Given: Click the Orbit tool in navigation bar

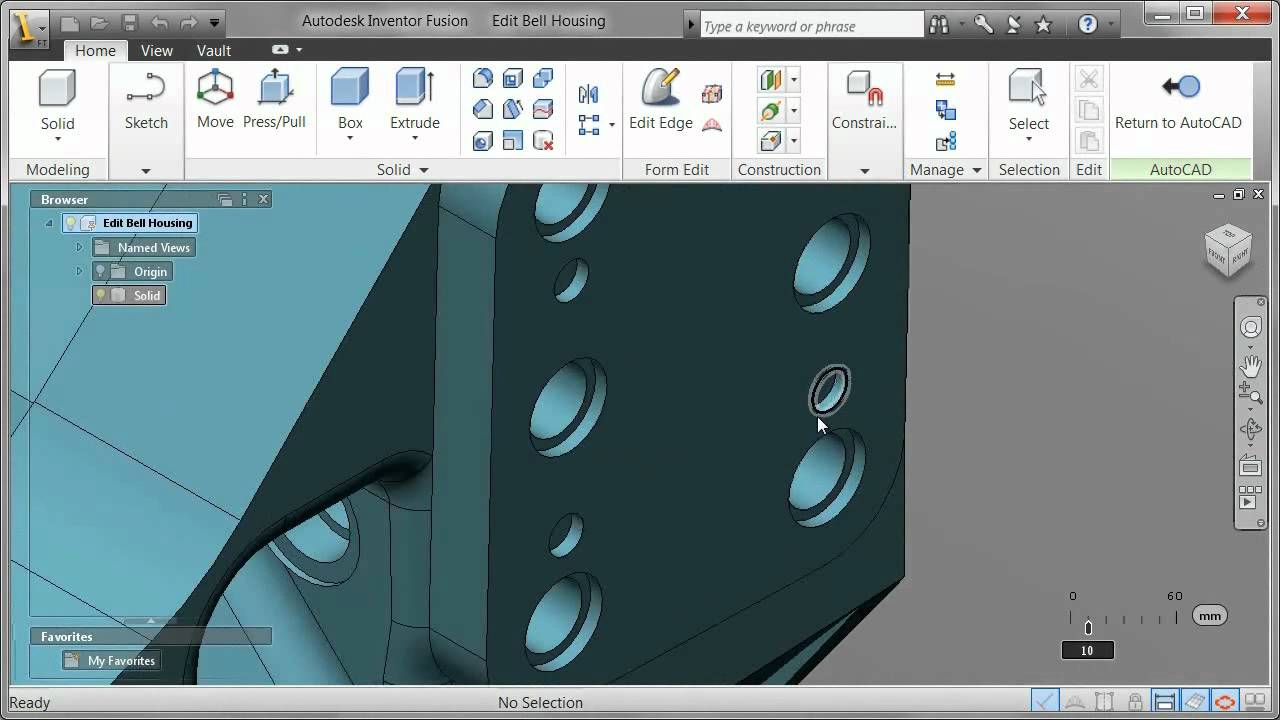Looking at the screenshot, I should pyautogui.click(x=1250, y=430).
